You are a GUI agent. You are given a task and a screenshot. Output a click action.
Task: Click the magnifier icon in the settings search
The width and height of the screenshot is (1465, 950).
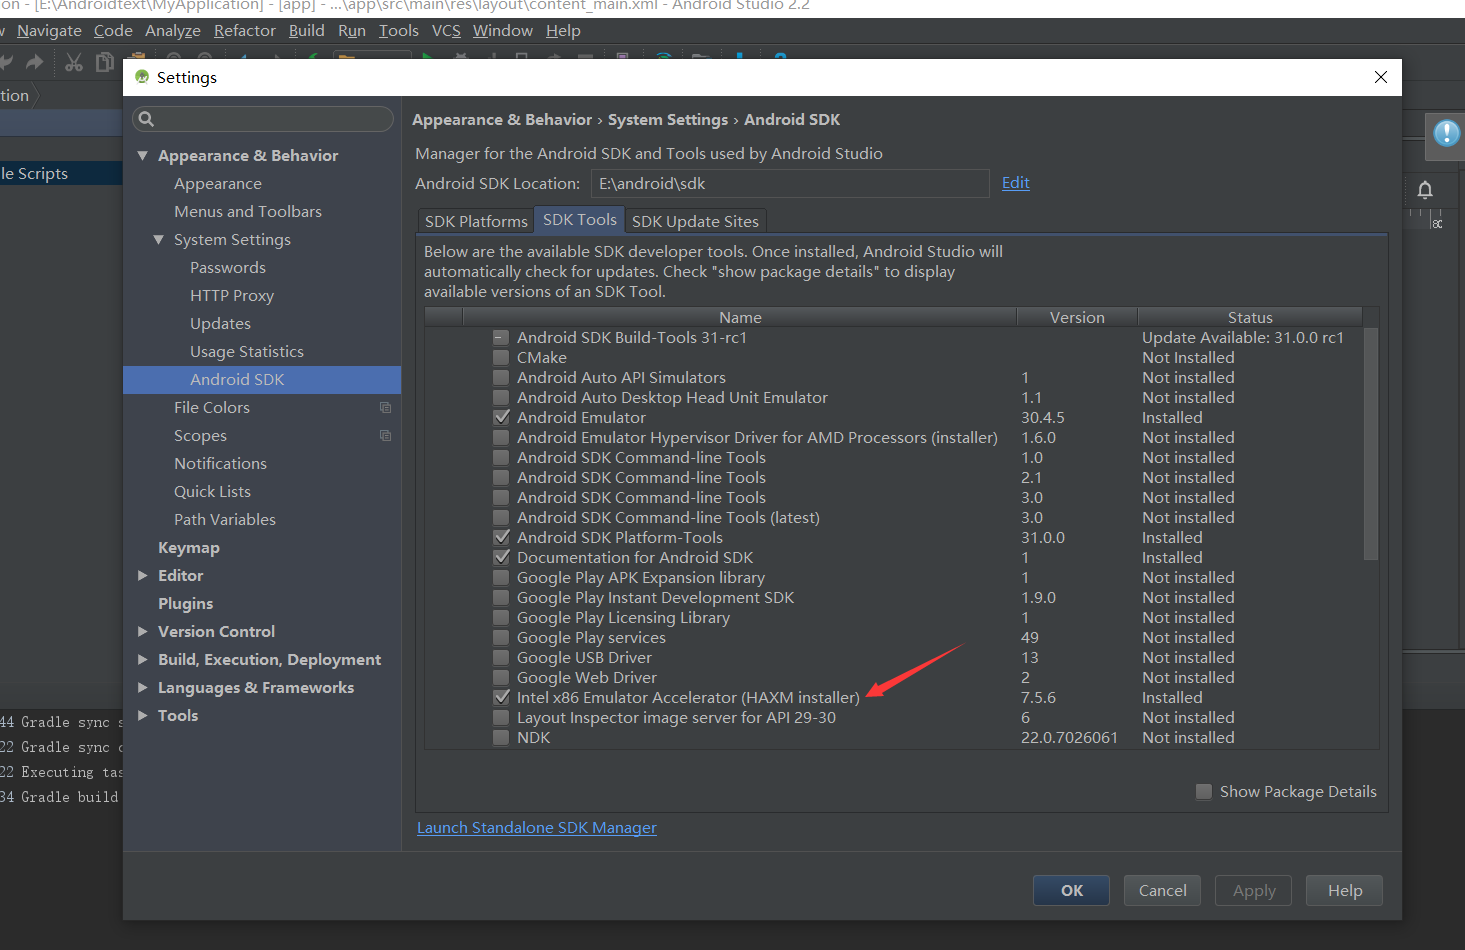(146, 119)
